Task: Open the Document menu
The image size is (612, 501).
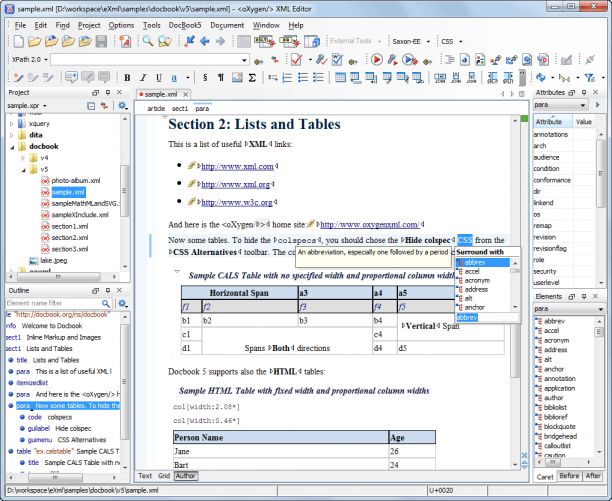Action: [x=227, y=25]
